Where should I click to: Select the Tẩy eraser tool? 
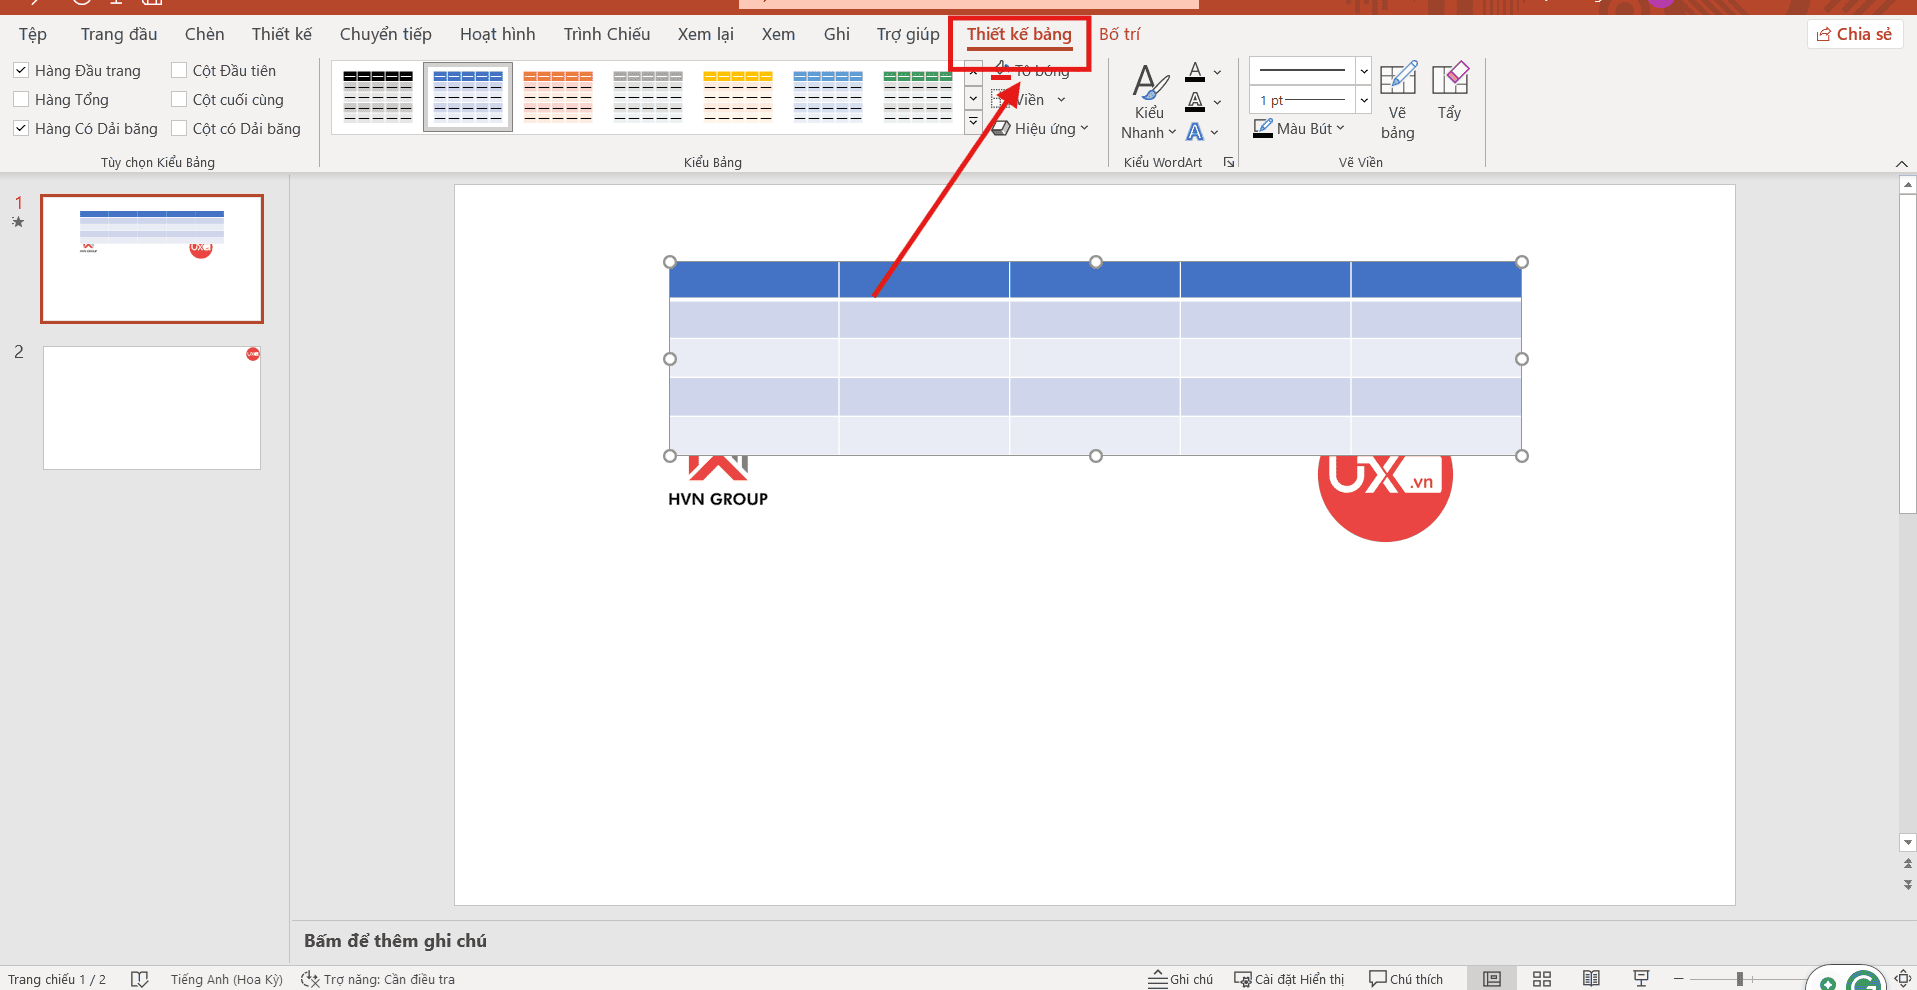[x=1449, y=92]
